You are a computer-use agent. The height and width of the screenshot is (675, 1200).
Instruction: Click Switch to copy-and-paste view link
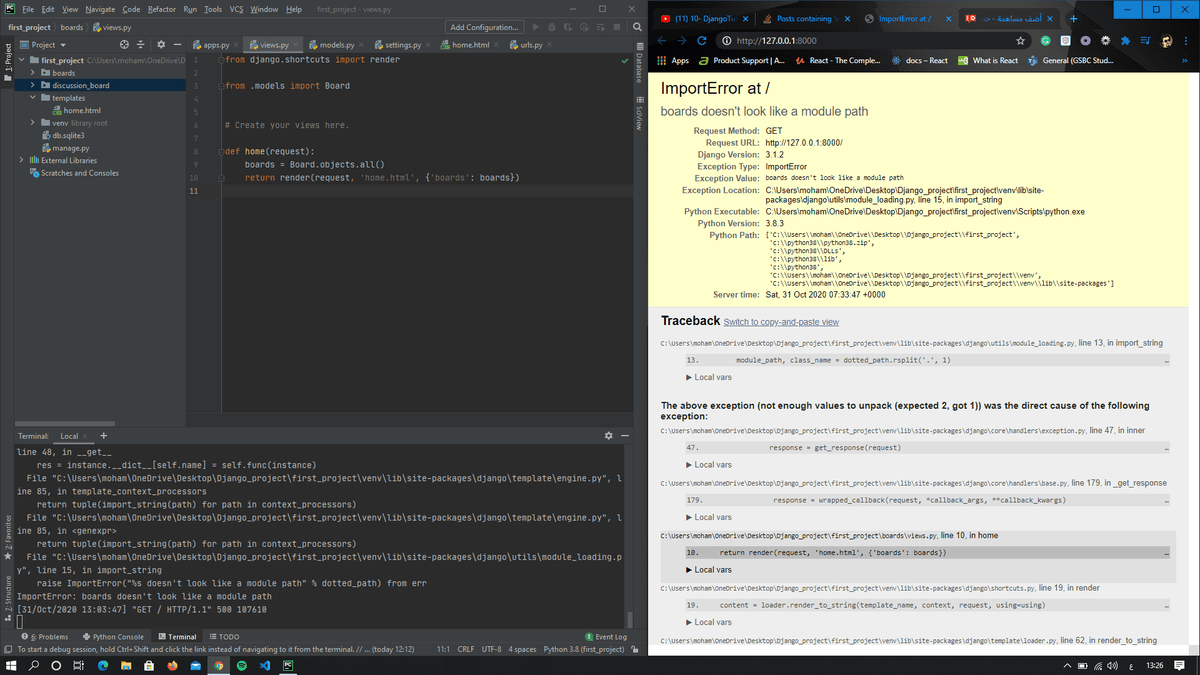click(781, 322)
